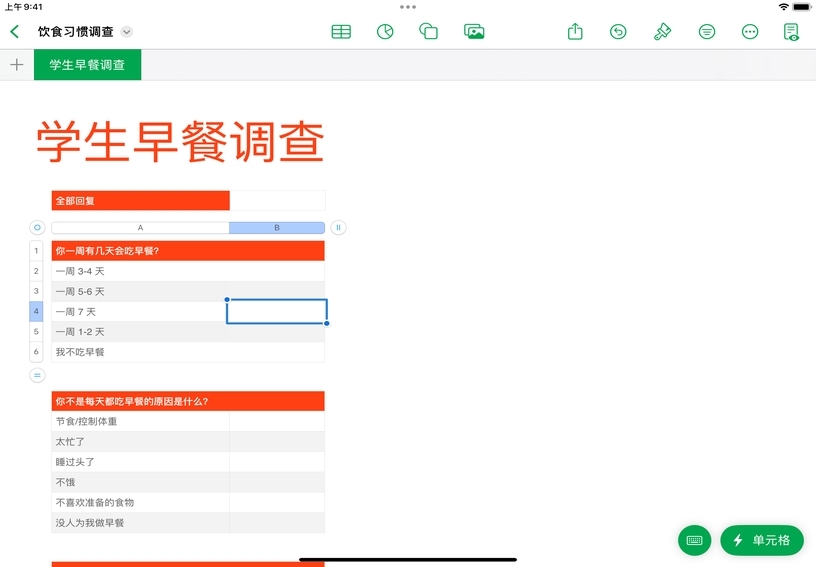Open the insert table menu

341,32
